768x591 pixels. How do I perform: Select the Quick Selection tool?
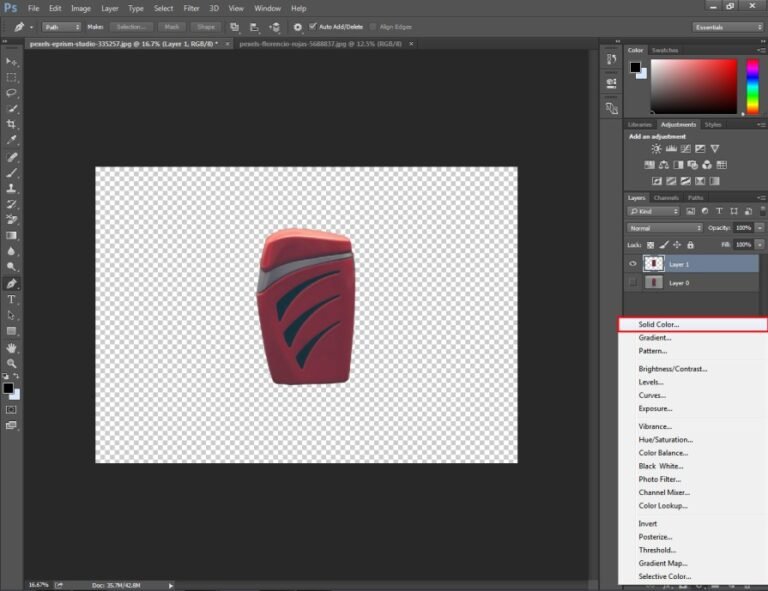pyautogui.click(x=11, y=109)
